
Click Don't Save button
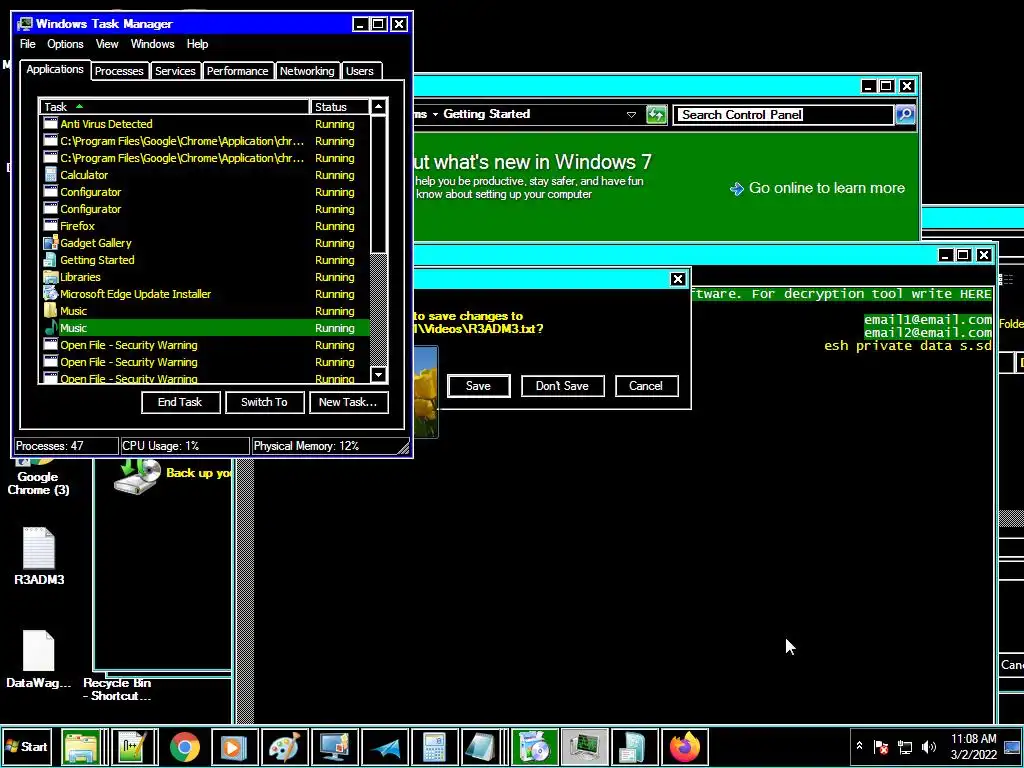pos(562,385)
